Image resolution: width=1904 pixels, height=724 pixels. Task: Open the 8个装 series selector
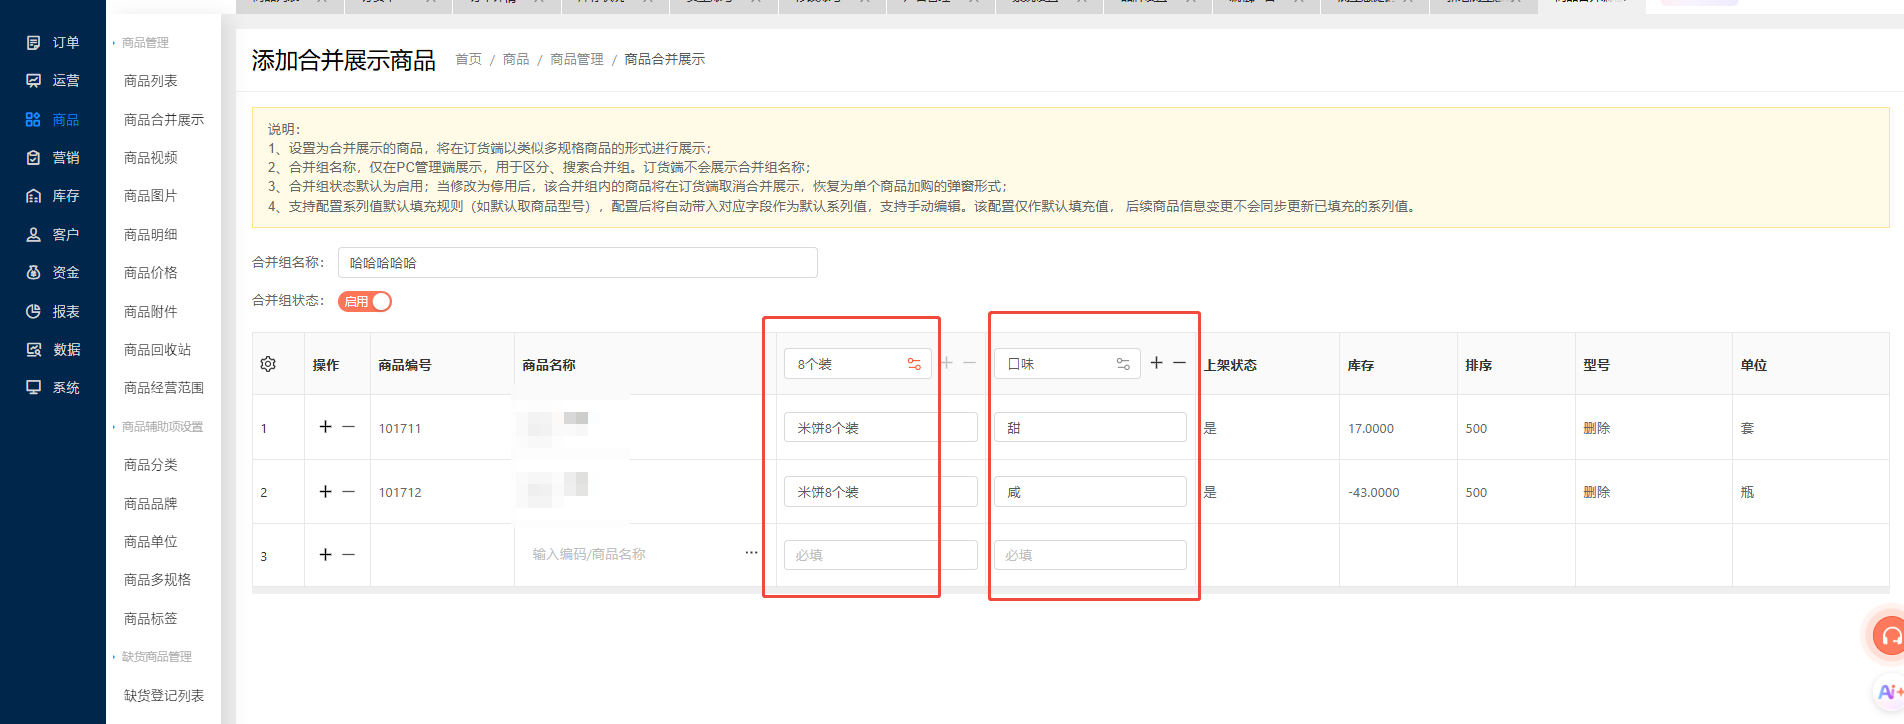tap(857, 364)
